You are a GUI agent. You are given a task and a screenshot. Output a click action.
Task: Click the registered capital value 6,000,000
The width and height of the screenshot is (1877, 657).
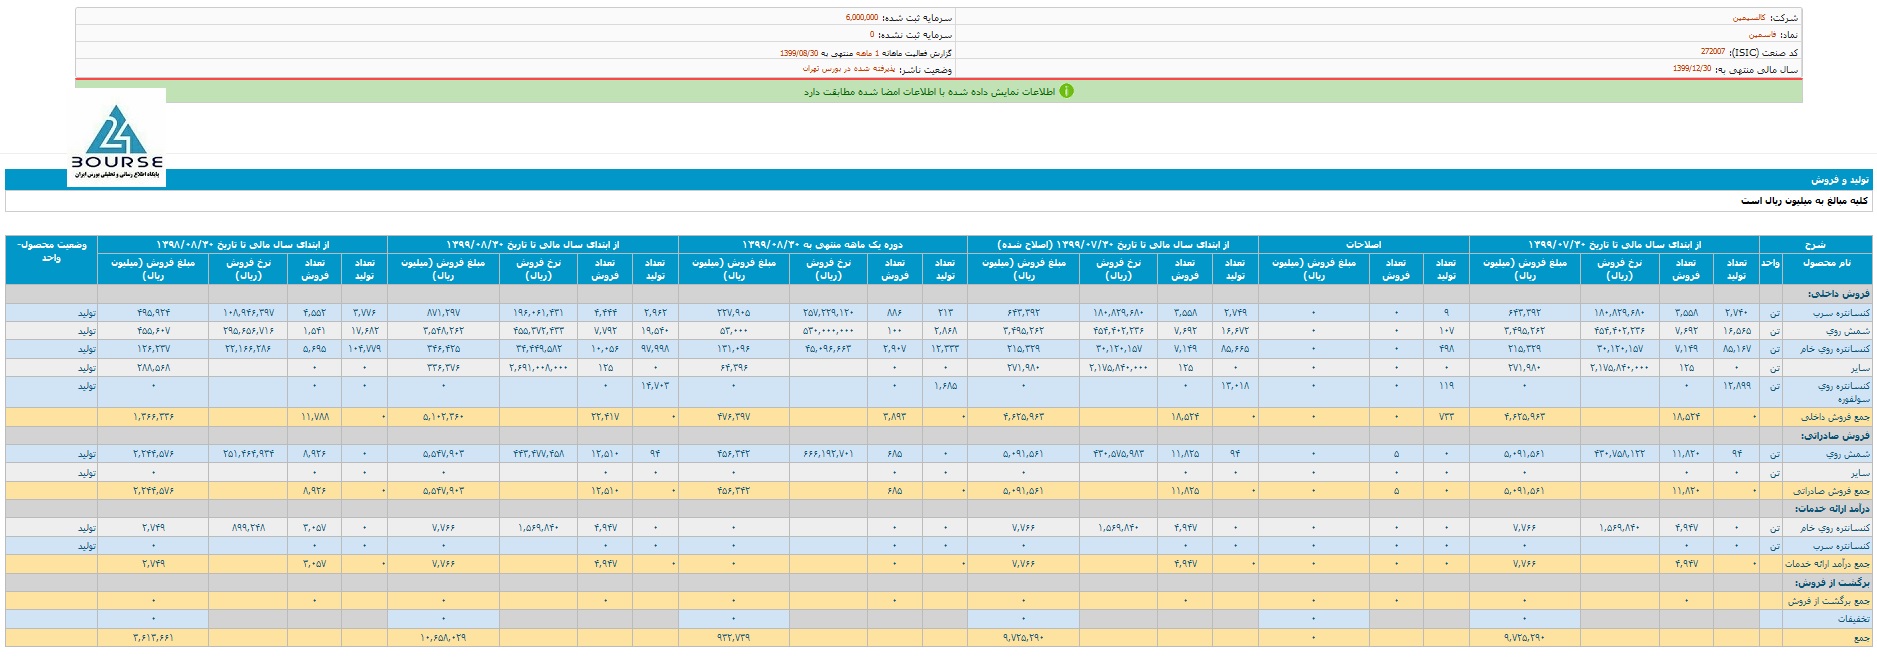coord(862,18)
